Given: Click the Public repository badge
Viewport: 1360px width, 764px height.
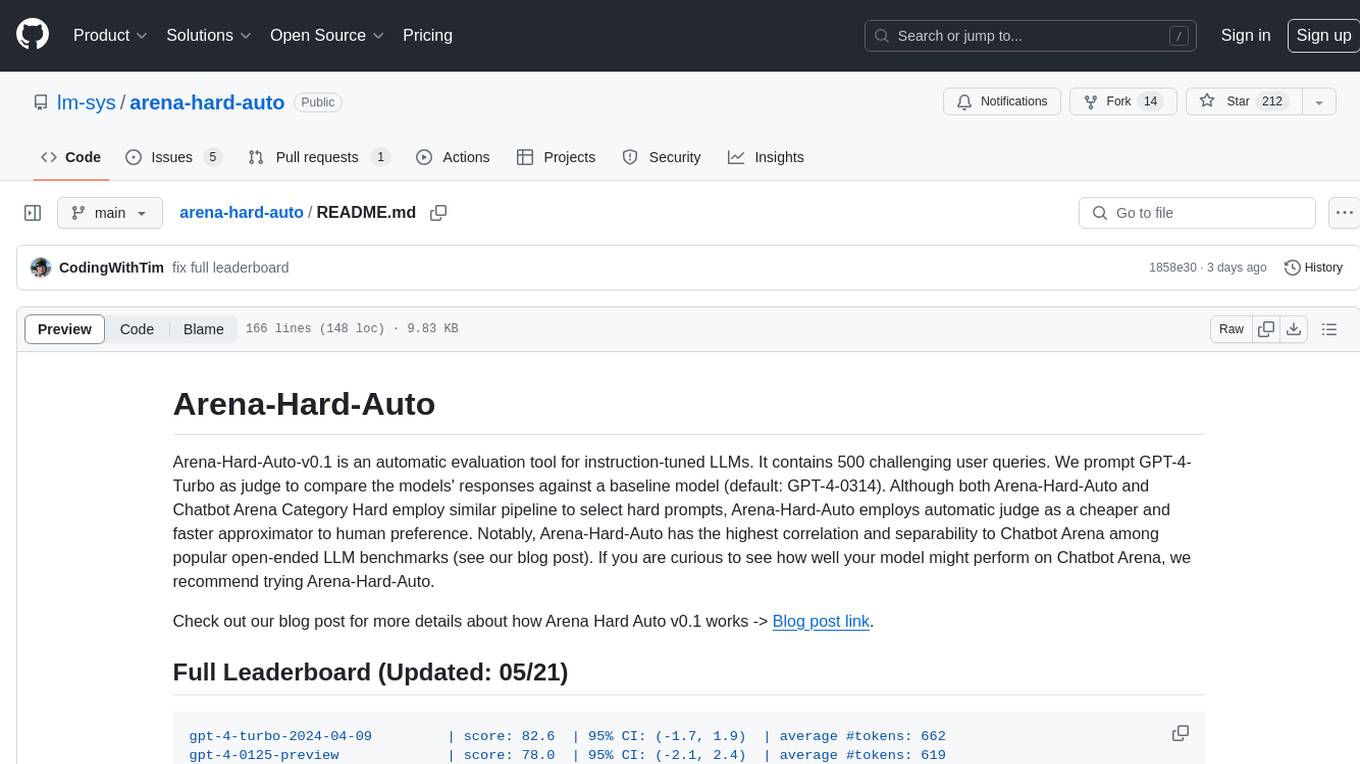Looking at the screenshot, I should (318, 102).
